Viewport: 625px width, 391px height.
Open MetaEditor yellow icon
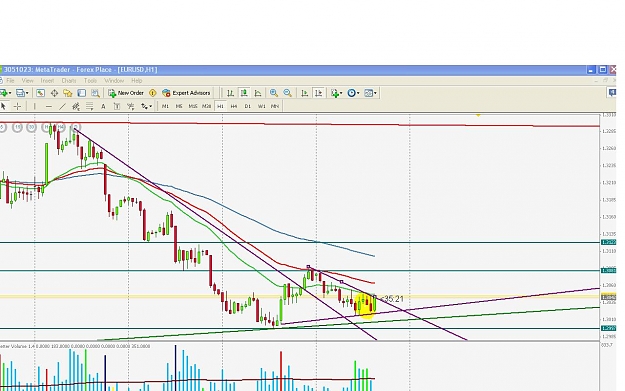tap(152, 93)
